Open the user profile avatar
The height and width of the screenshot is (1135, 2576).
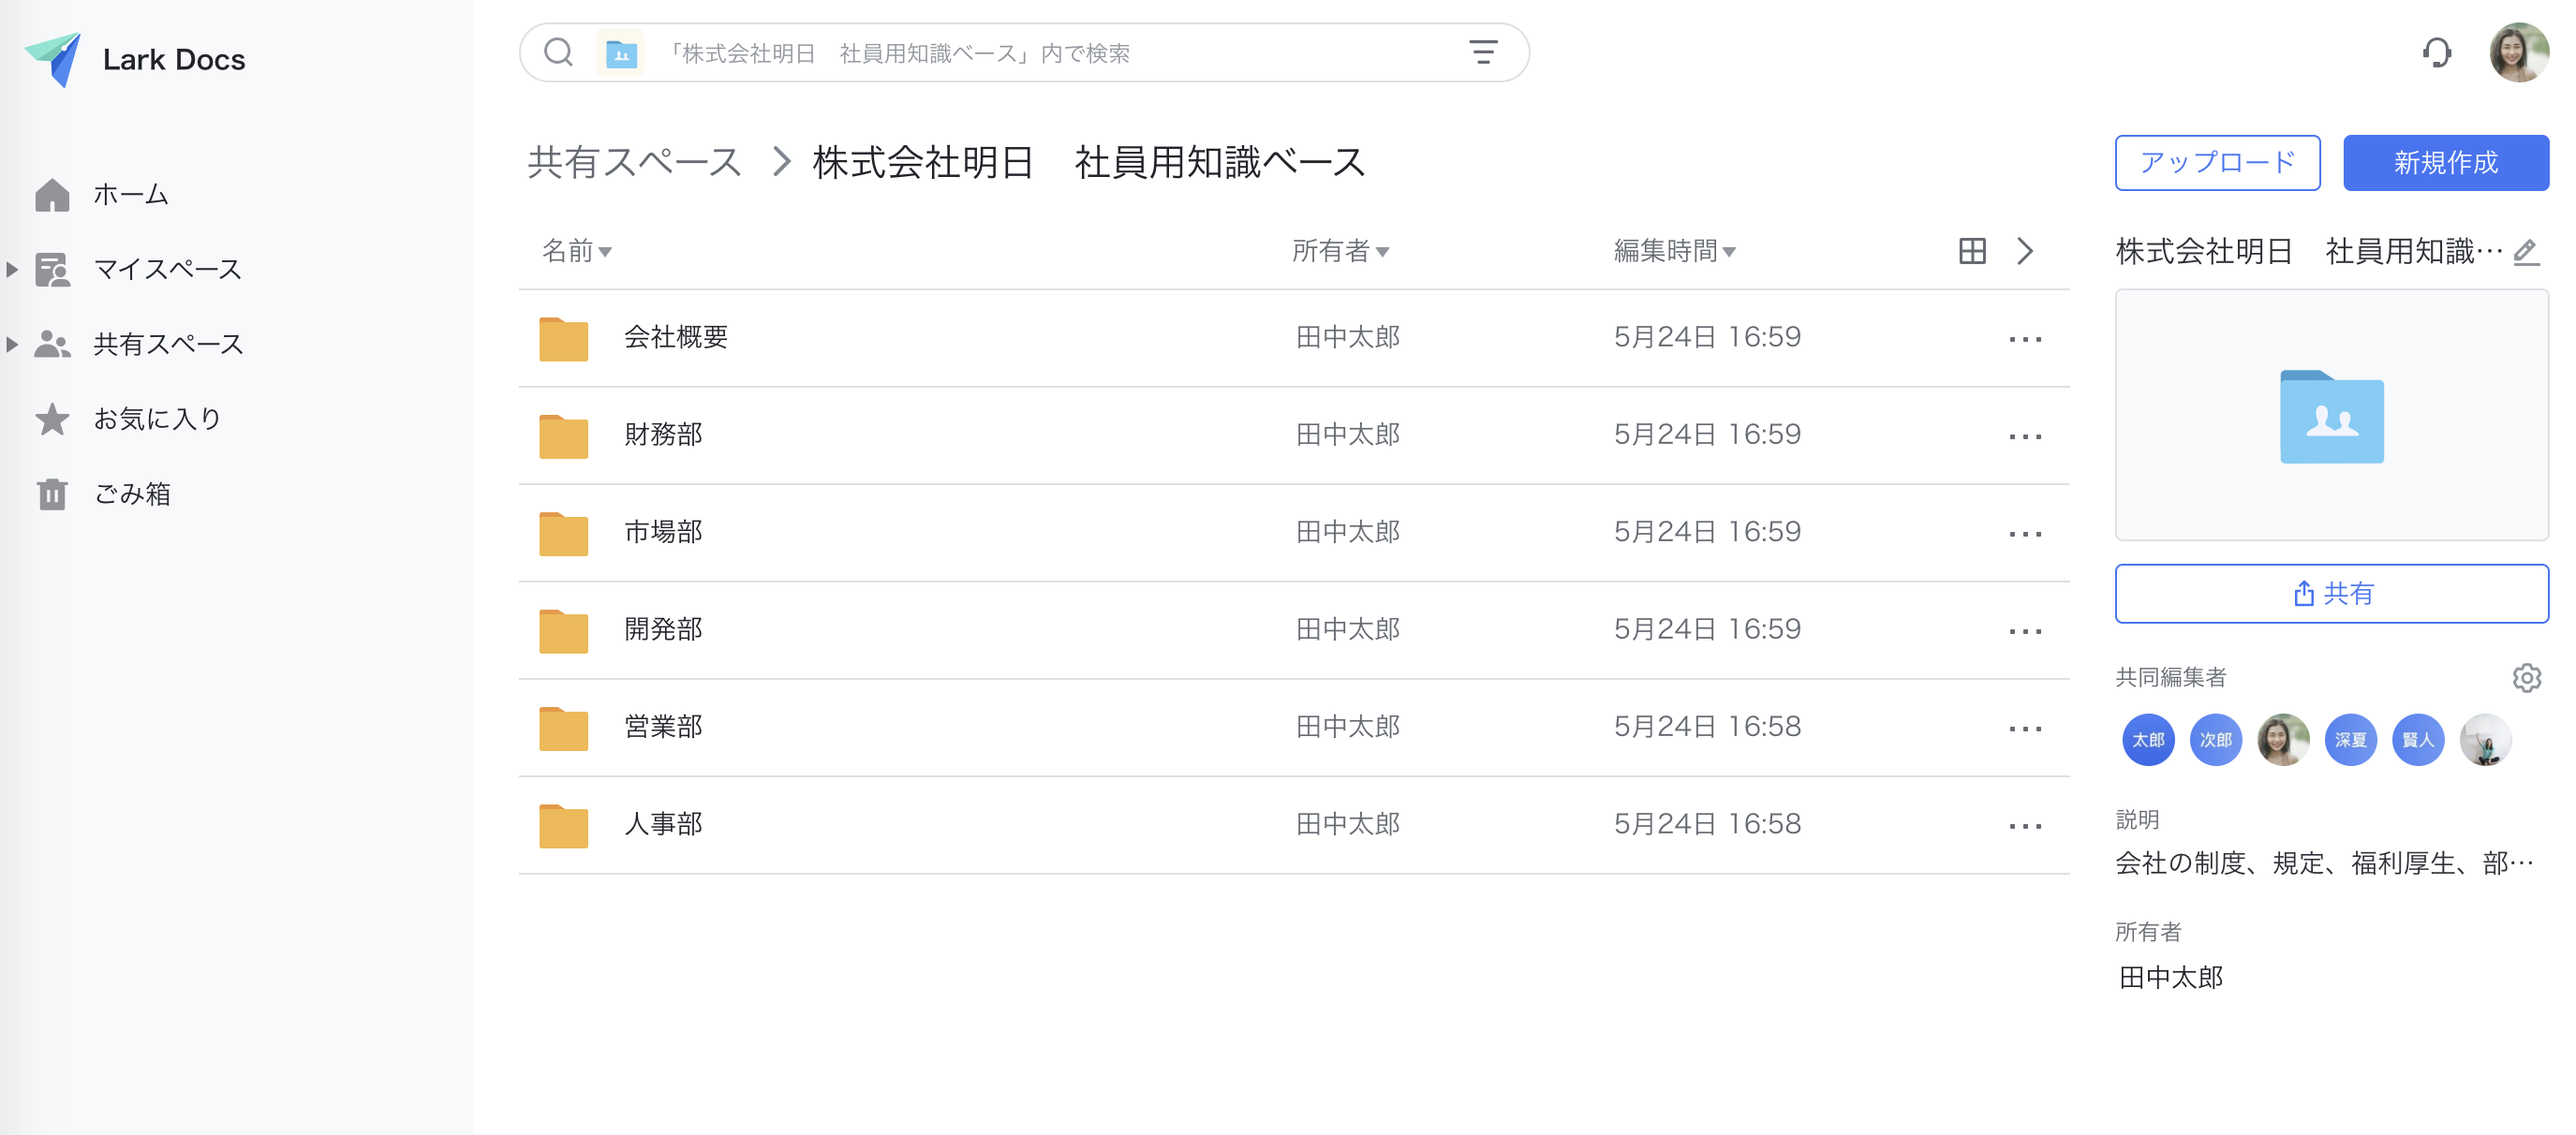point(2518,52)
